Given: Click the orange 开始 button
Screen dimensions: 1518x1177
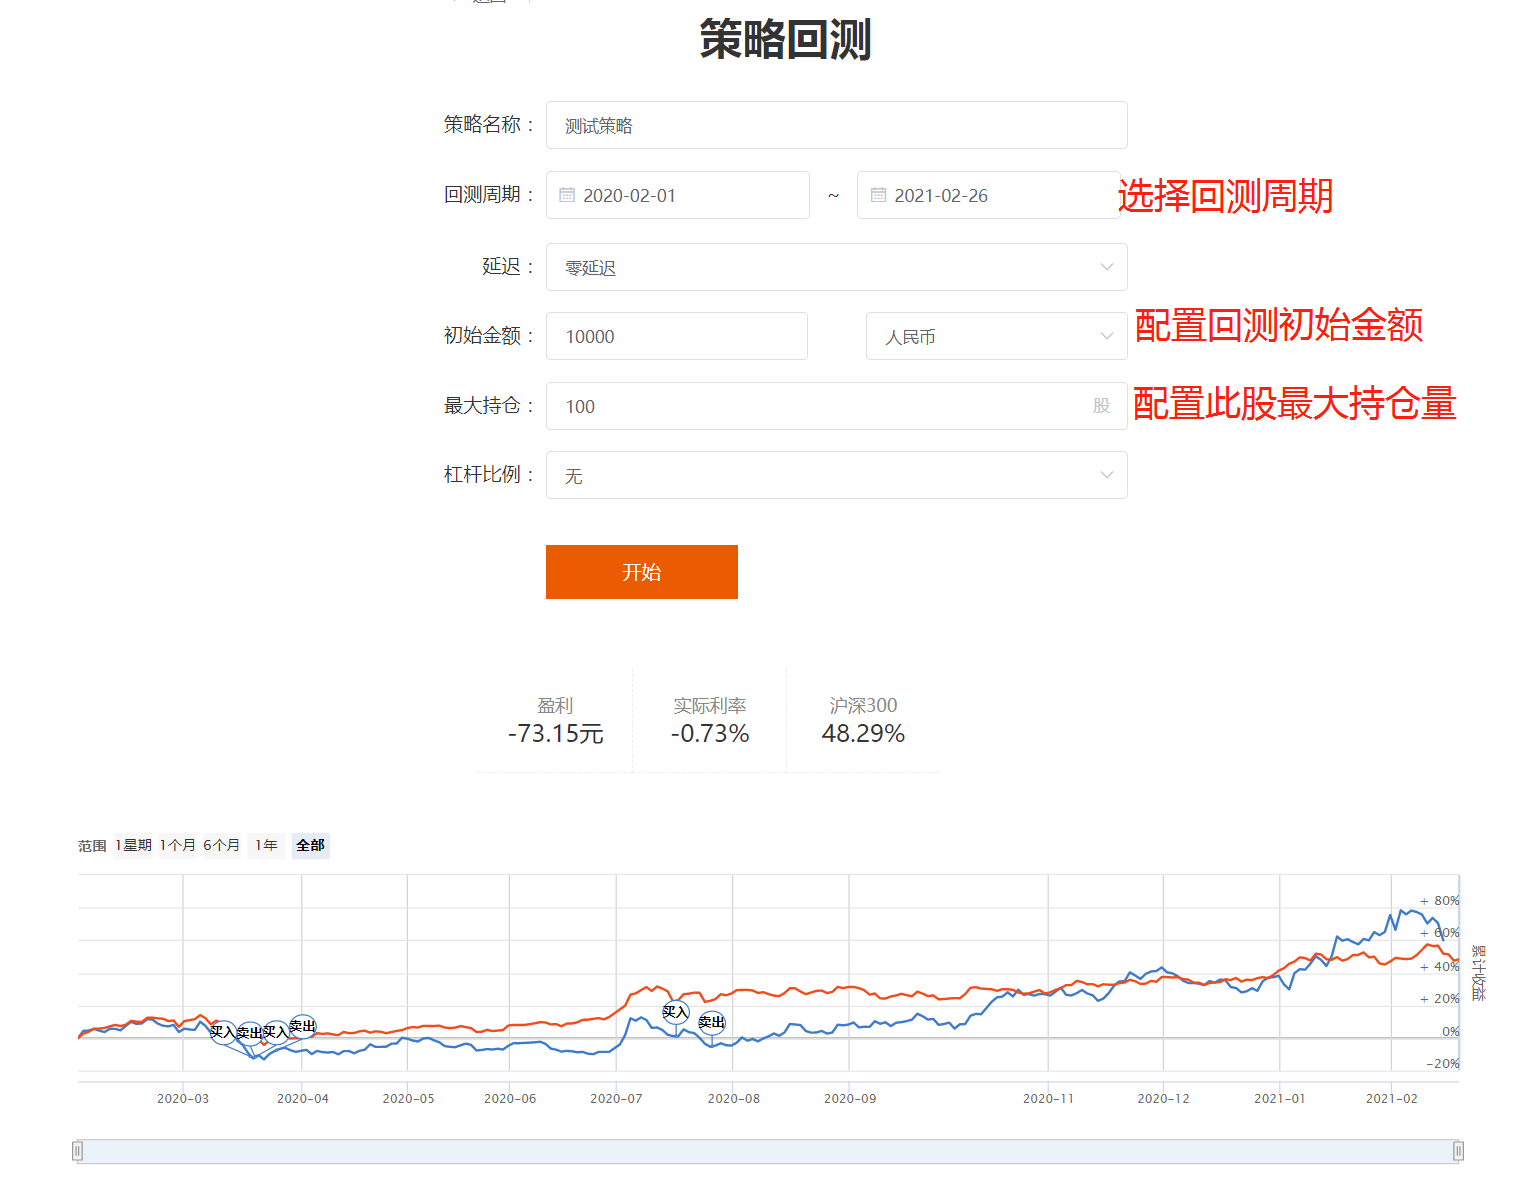Looking at the screenshot, I should [x=641, y=572].
